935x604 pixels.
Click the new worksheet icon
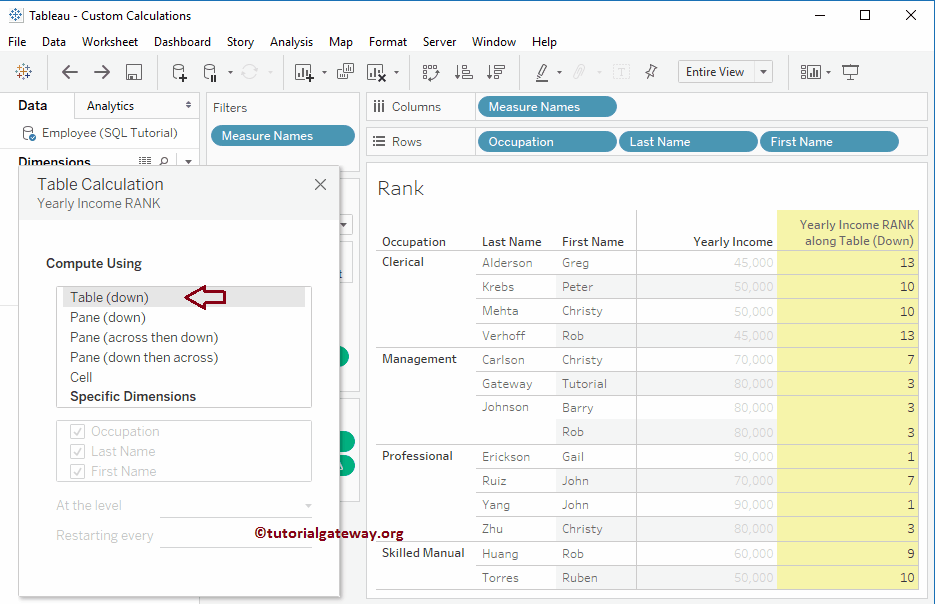[304, 72]
